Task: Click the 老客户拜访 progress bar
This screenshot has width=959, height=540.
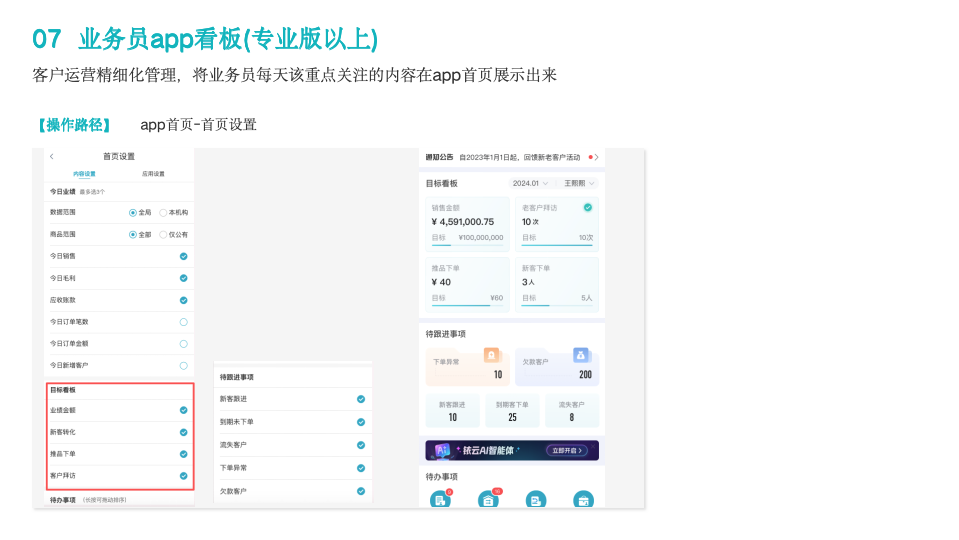Action: pyautogui.click(x=557, y=245)
